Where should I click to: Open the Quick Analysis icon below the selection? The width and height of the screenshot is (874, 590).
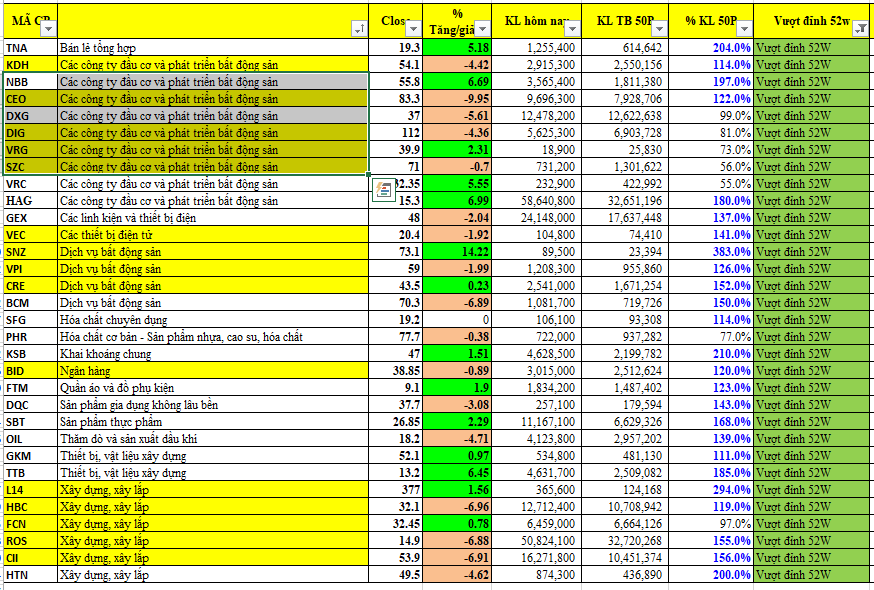coord(382,189)
